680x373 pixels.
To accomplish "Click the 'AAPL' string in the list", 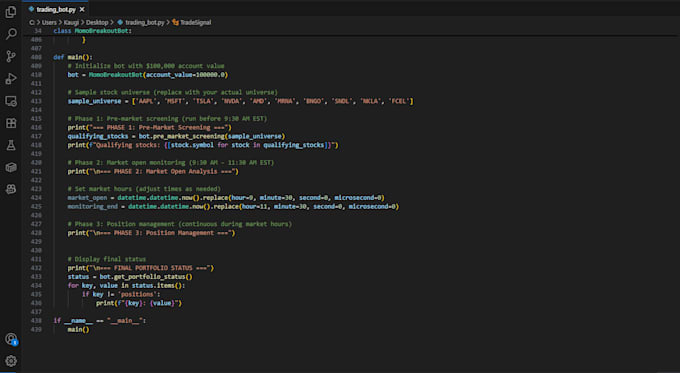I will pos(146,101).
